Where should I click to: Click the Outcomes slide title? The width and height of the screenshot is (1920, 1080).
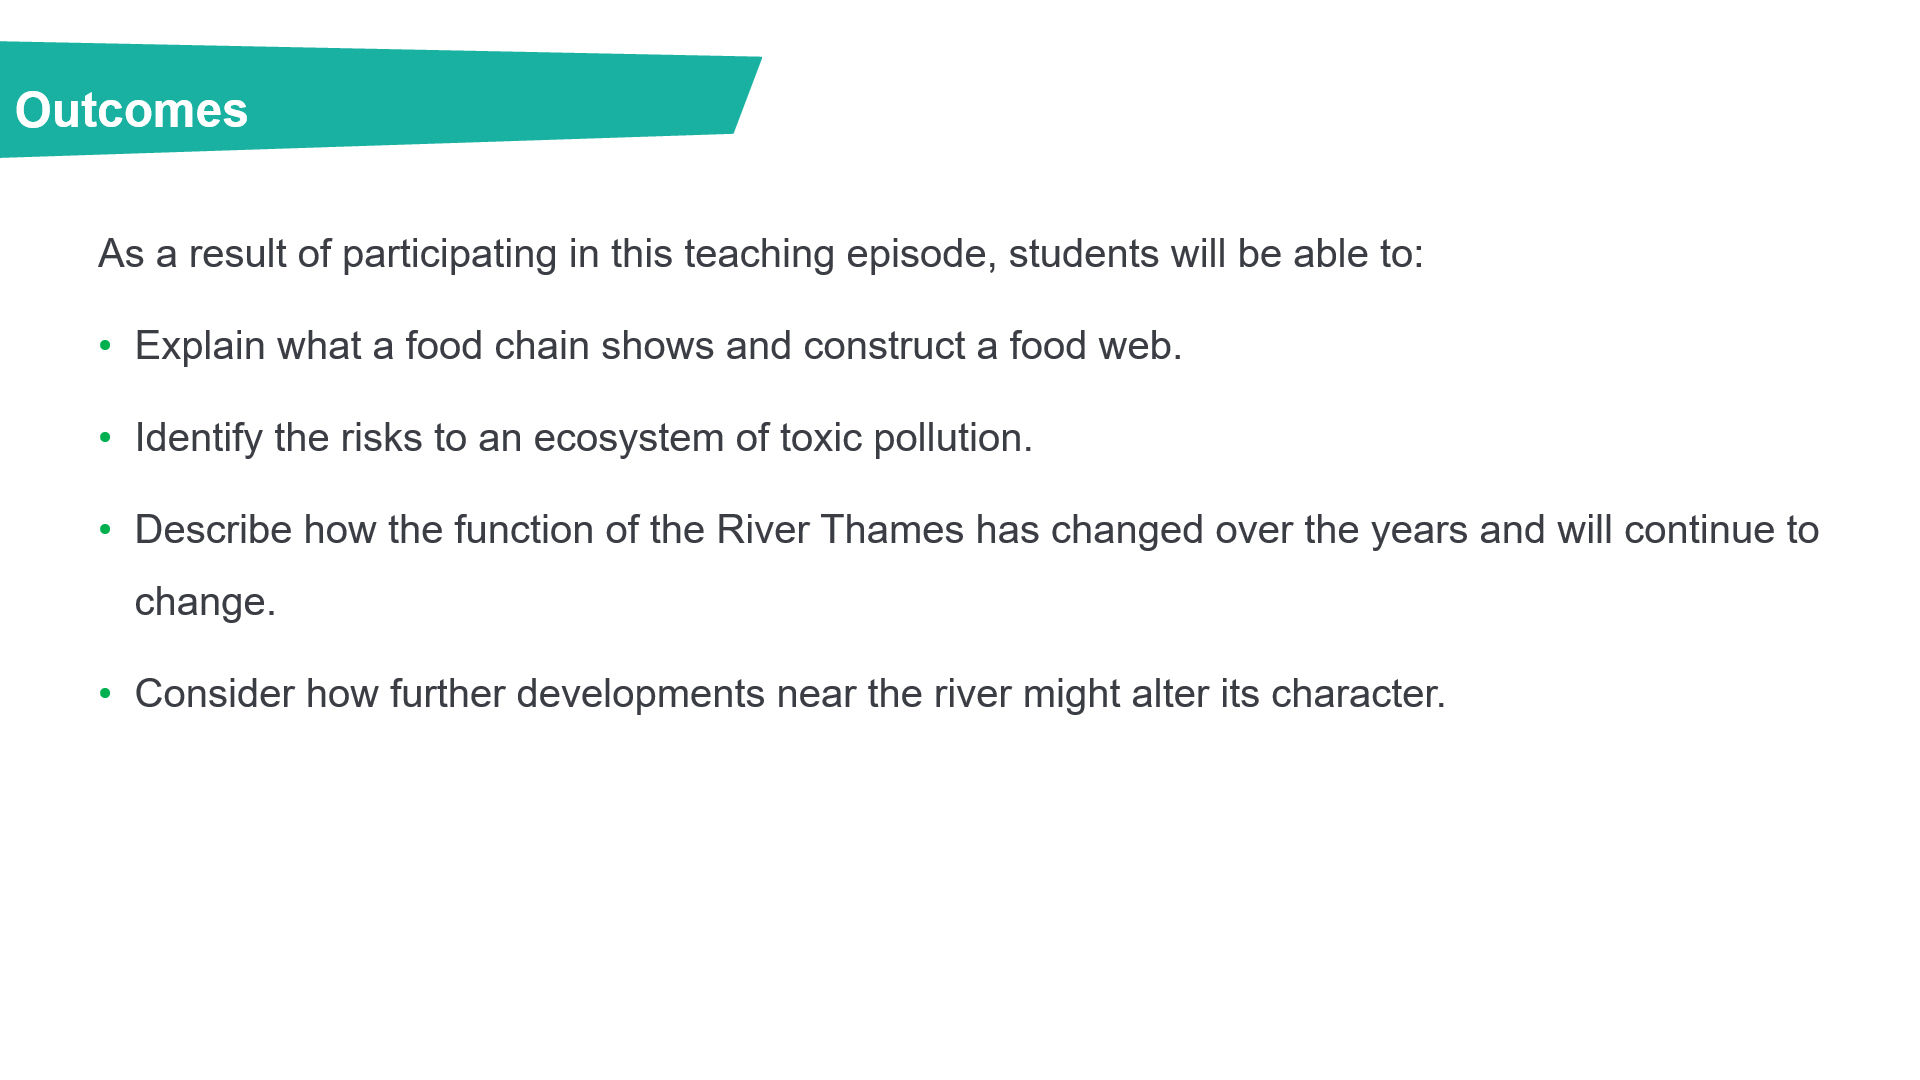point(131,110)
